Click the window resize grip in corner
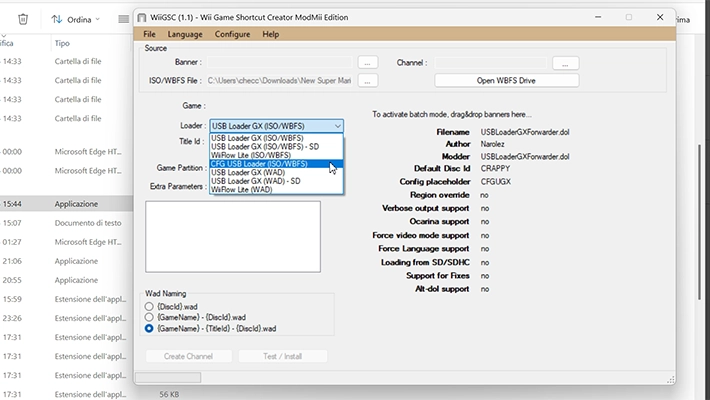This screenshot has height=400, width=710. point(671,380)
